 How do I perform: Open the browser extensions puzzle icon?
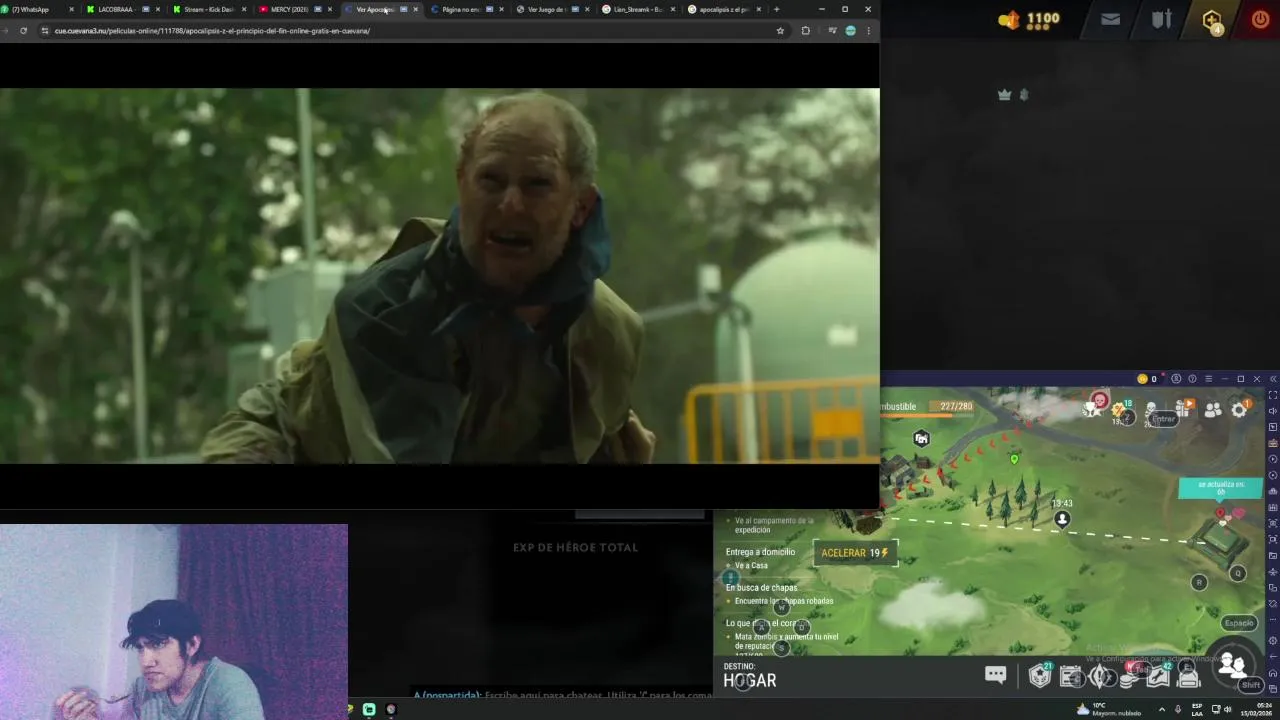[x=805, y=31]
